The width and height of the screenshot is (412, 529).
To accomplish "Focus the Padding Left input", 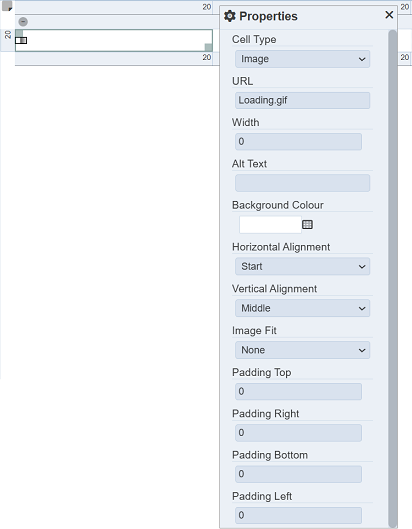I will pos(298,516).
